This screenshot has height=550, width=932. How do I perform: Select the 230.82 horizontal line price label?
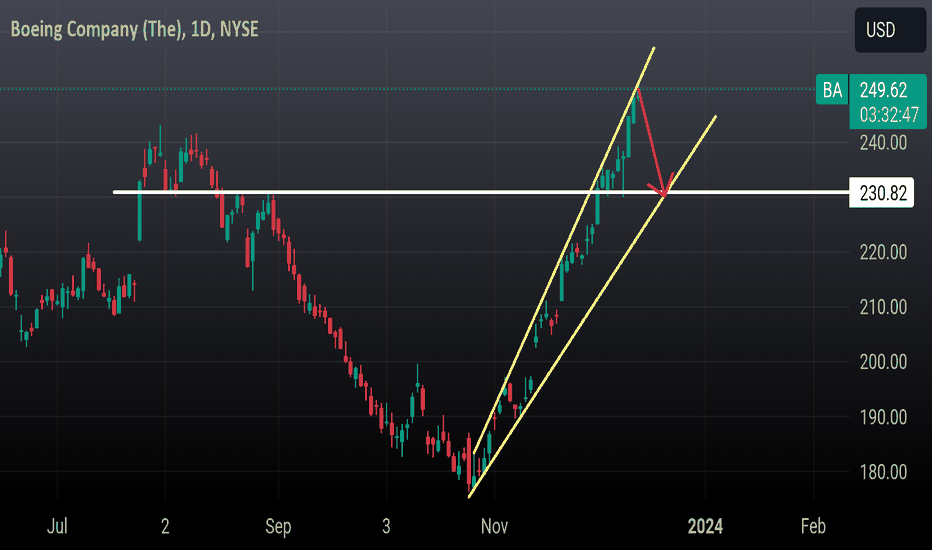[882, 193]
